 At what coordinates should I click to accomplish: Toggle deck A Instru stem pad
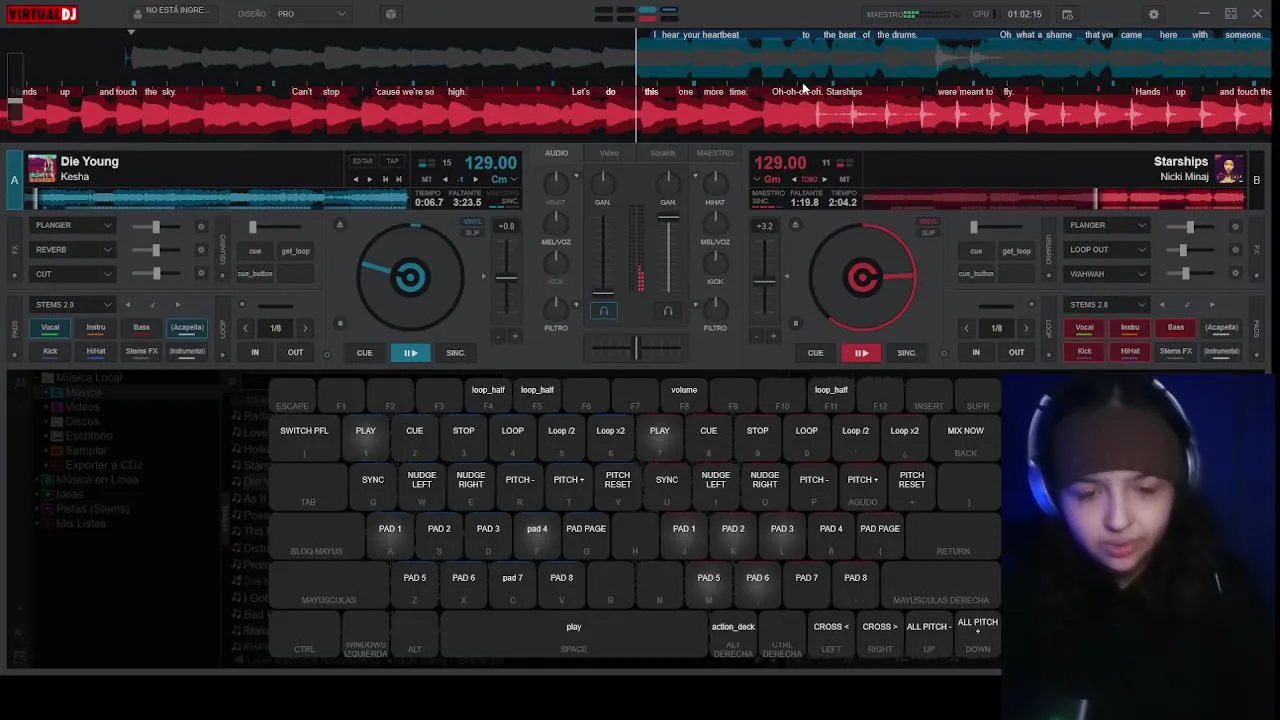96,327
